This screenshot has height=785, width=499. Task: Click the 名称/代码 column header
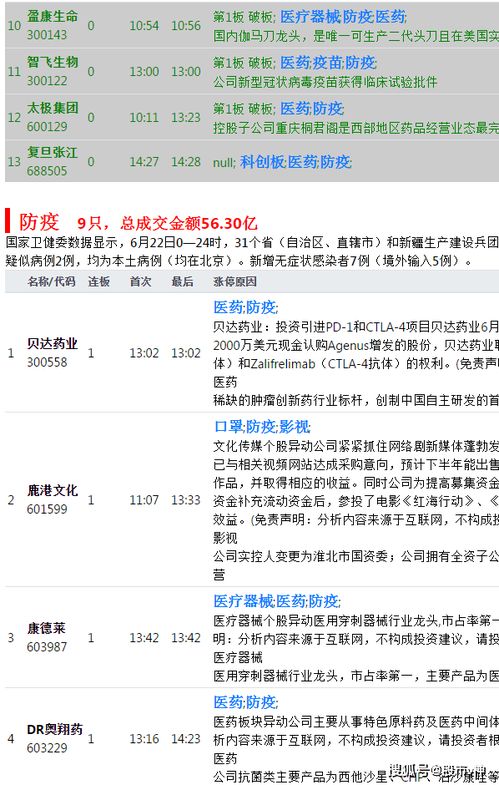click(51, 281)
